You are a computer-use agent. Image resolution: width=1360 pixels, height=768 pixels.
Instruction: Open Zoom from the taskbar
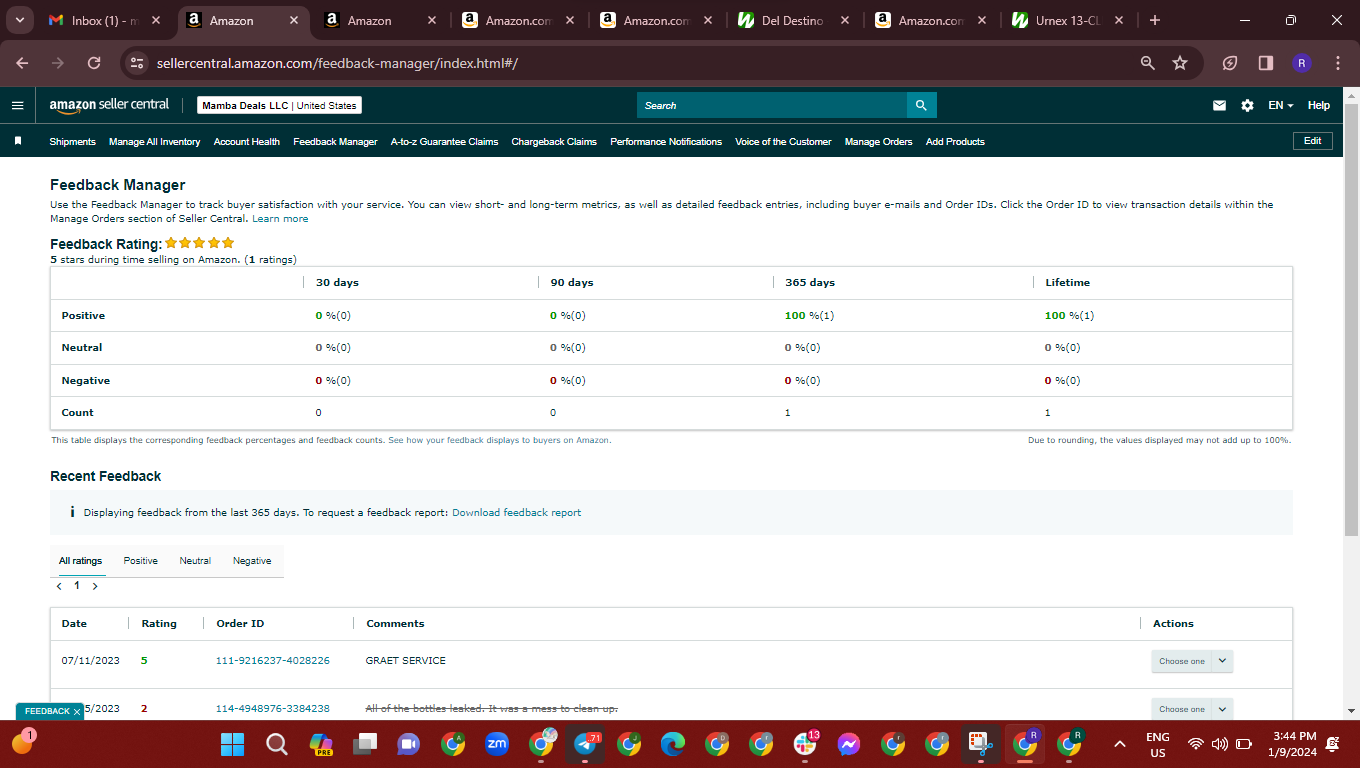pos(497,744)
